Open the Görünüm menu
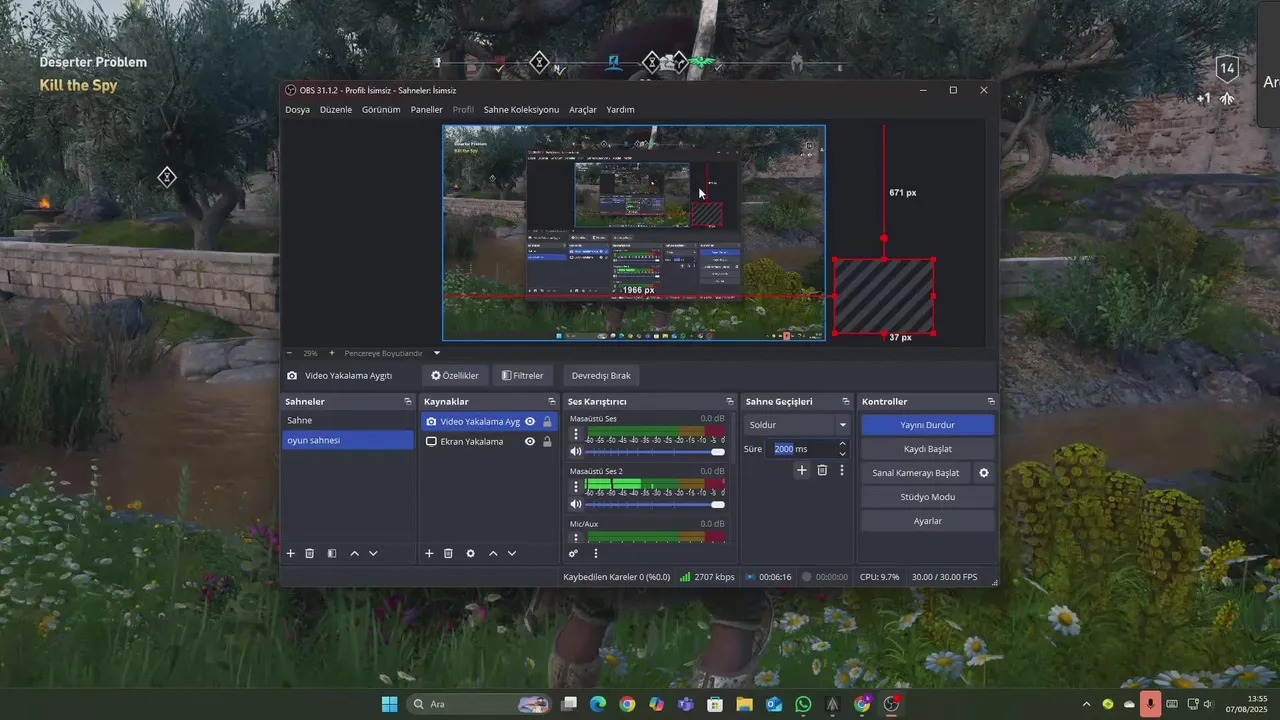The height and width of the screenshot is (720, 1280). coord(381,110)
